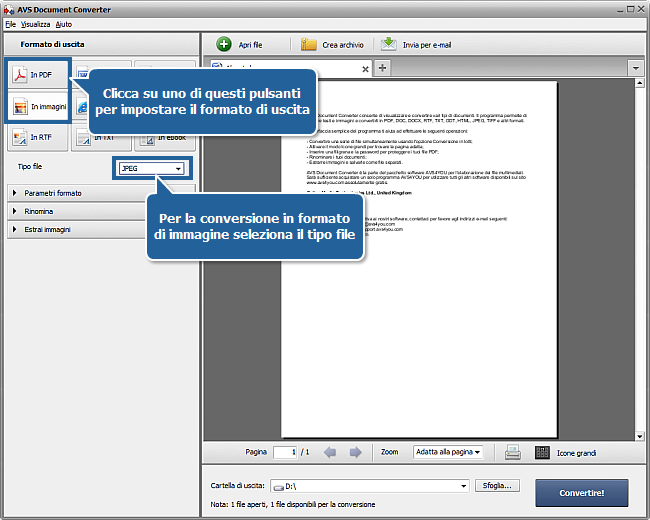Choose the In immagini output format
This screenshot has width=650, height=520.
pyautogui.click(x=38, y=106)
